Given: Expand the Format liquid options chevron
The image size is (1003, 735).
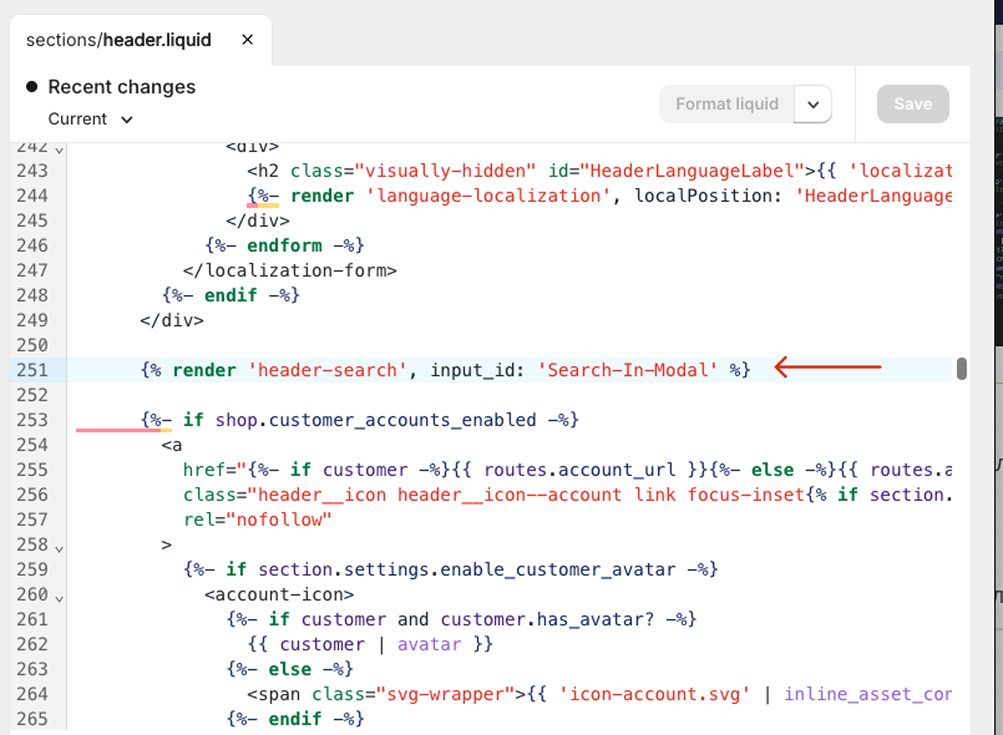Looking at the screenshot, I should tap(813, 104).
